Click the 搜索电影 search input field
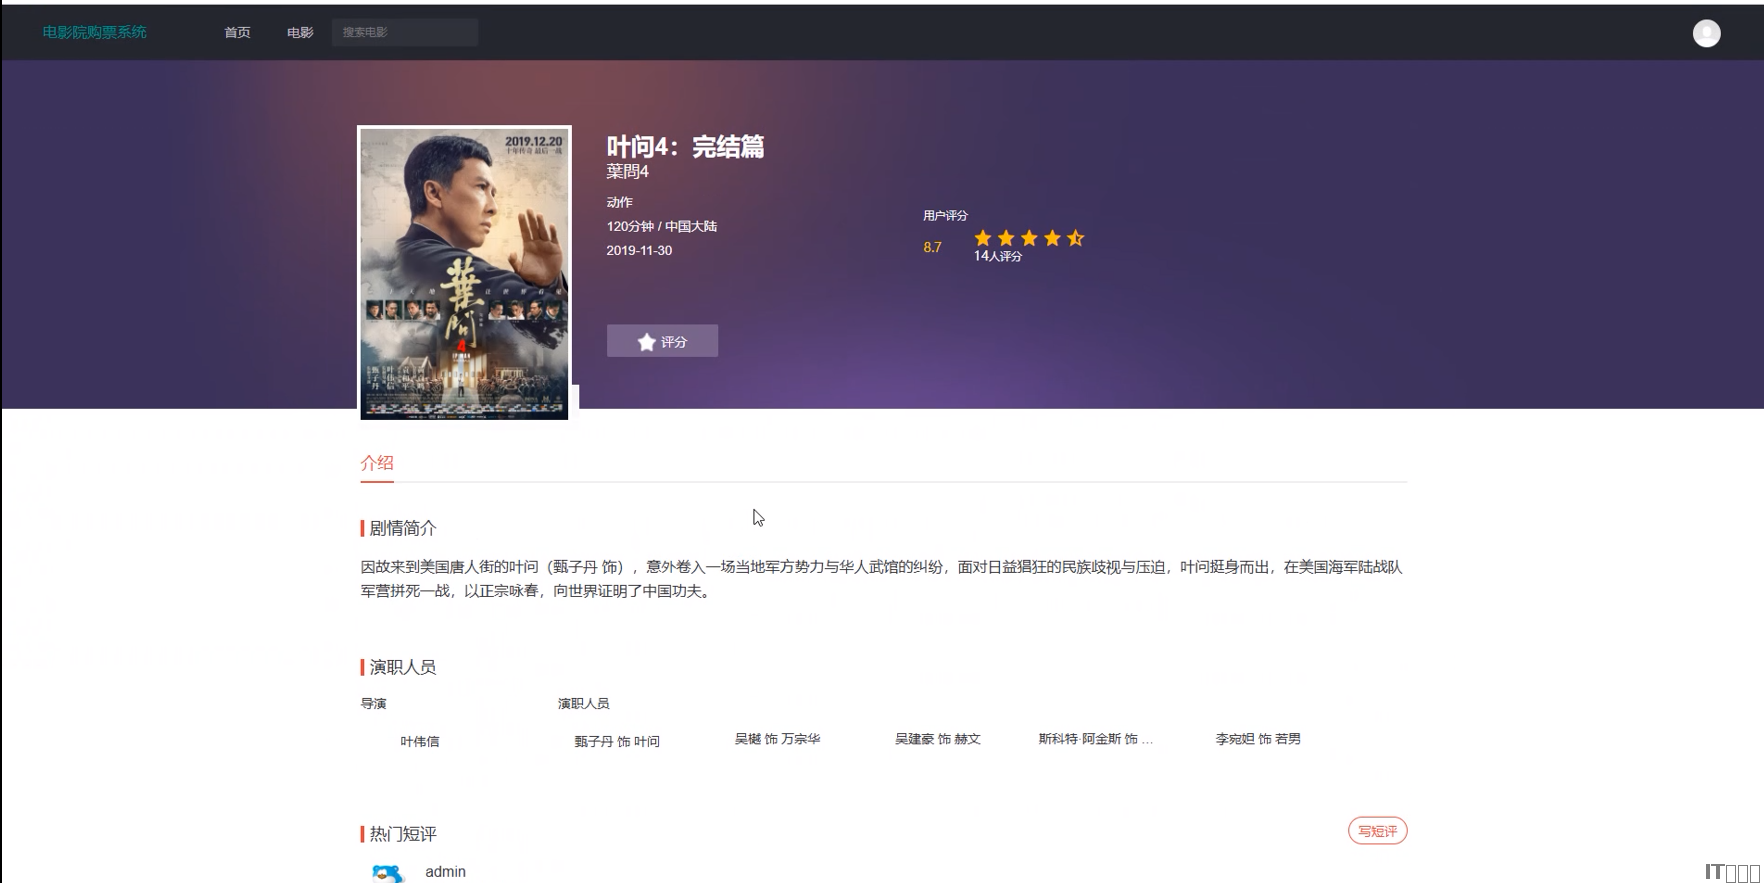 405,33
